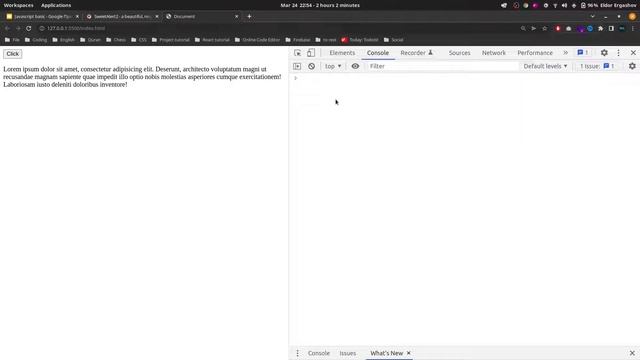Go forward to the next page

pos(18,29)
